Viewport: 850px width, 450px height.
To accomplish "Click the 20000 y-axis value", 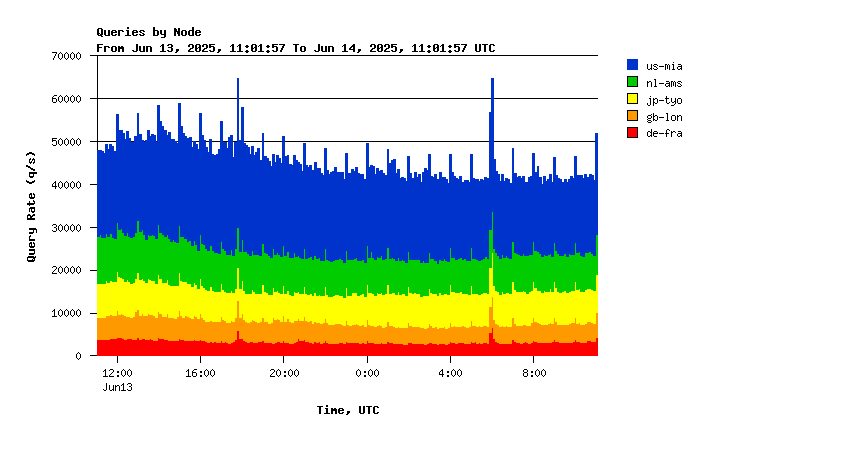I will click(x=67, y=270).
